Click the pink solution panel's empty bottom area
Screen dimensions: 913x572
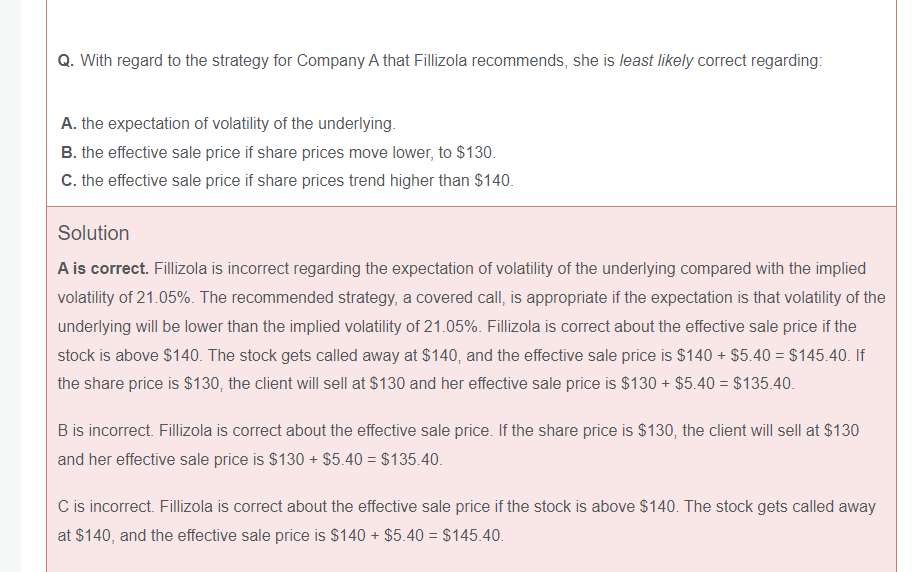[x=470, y=560]
